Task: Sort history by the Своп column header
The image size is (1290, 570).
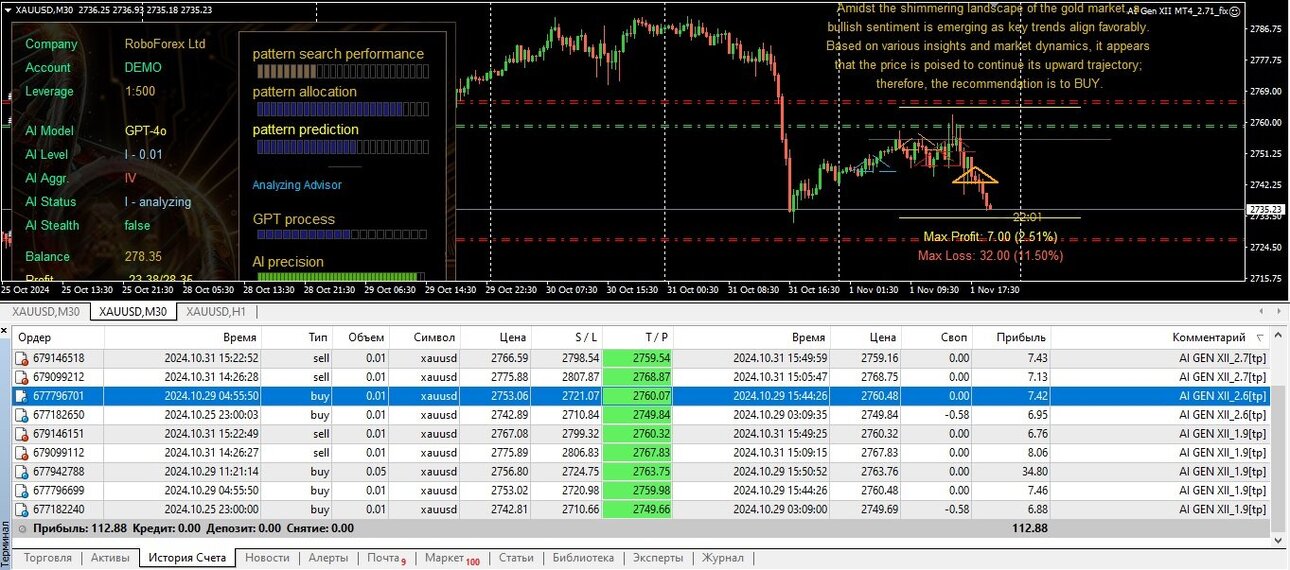Action: click(x=953, y=338)
